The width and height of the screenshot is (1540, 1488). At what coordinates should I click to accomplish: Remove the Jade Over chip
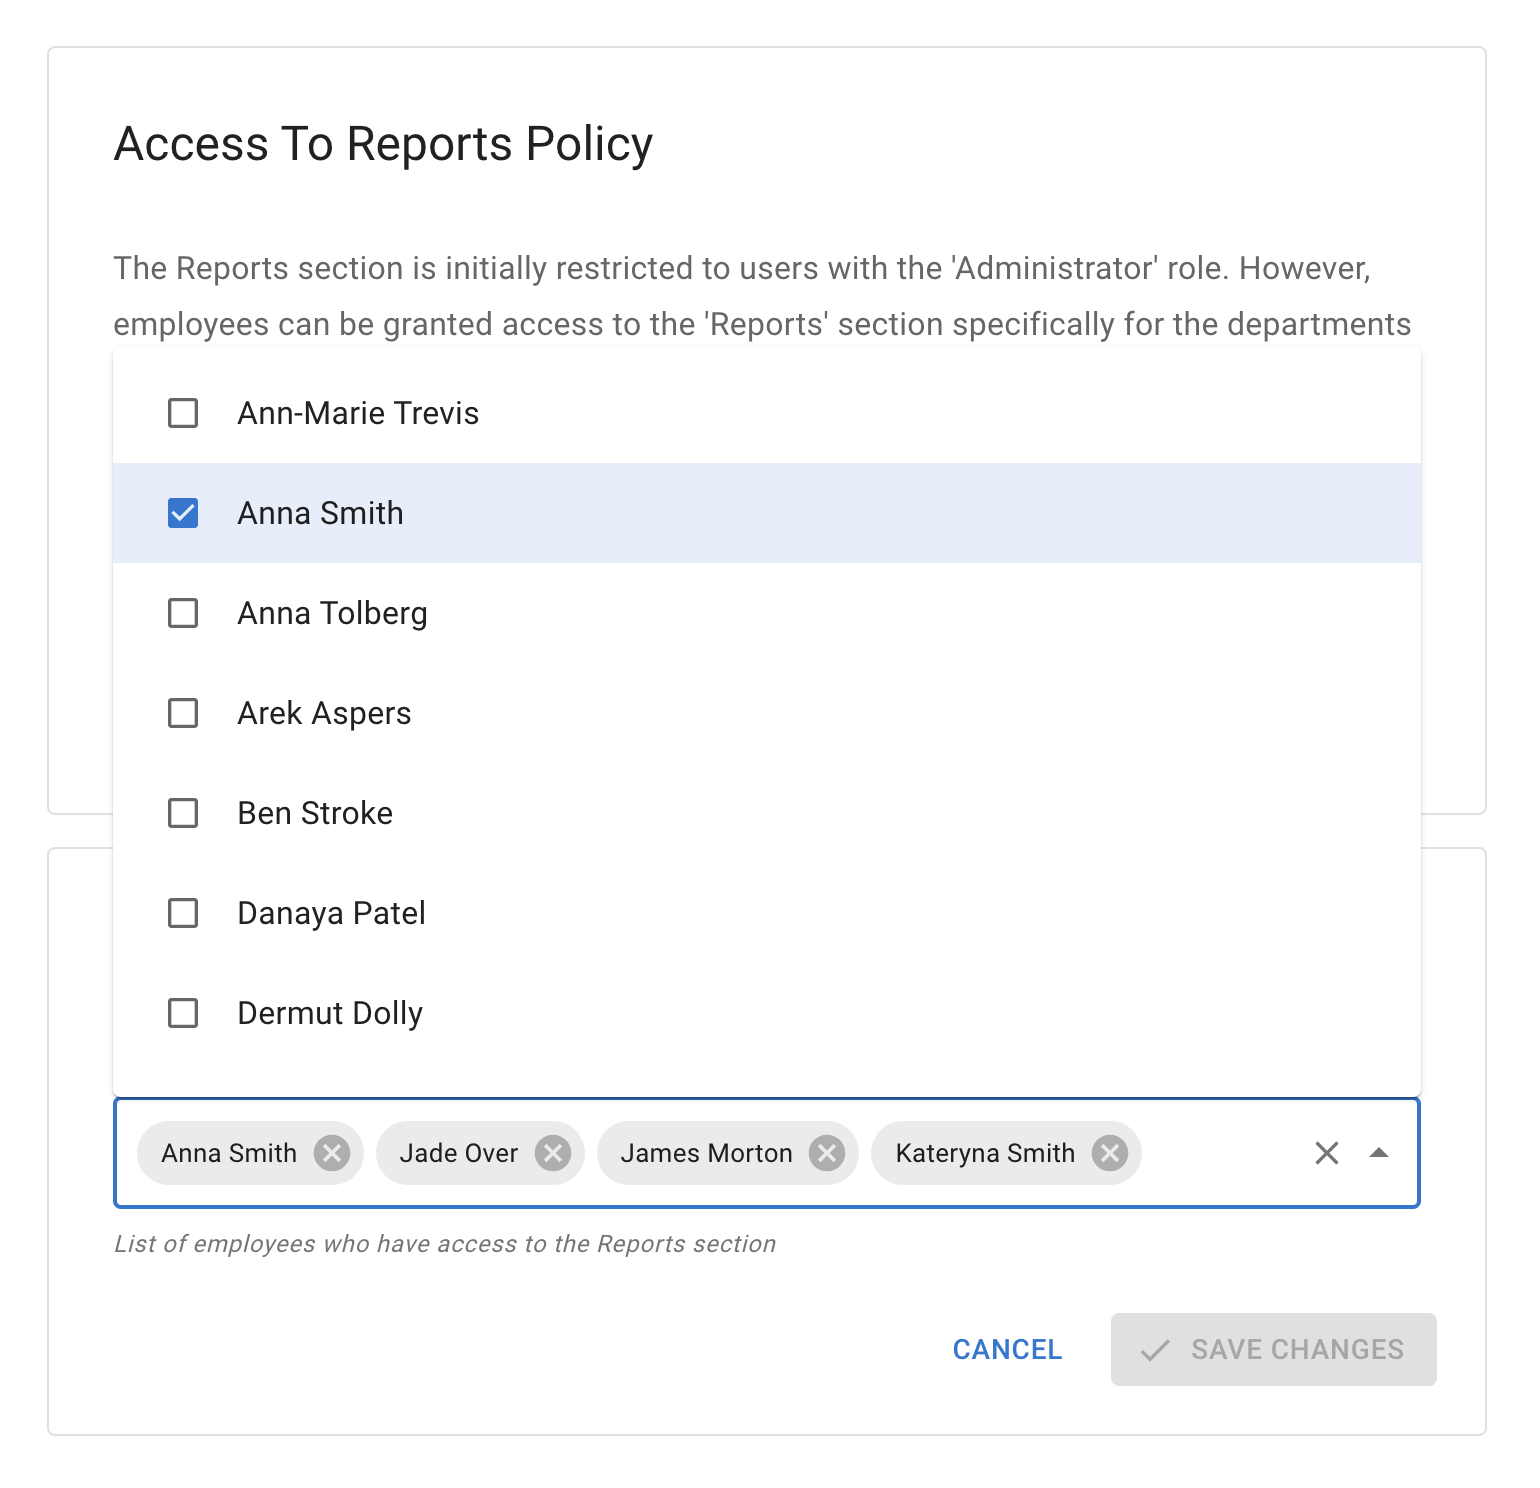tap(553, 1153)
